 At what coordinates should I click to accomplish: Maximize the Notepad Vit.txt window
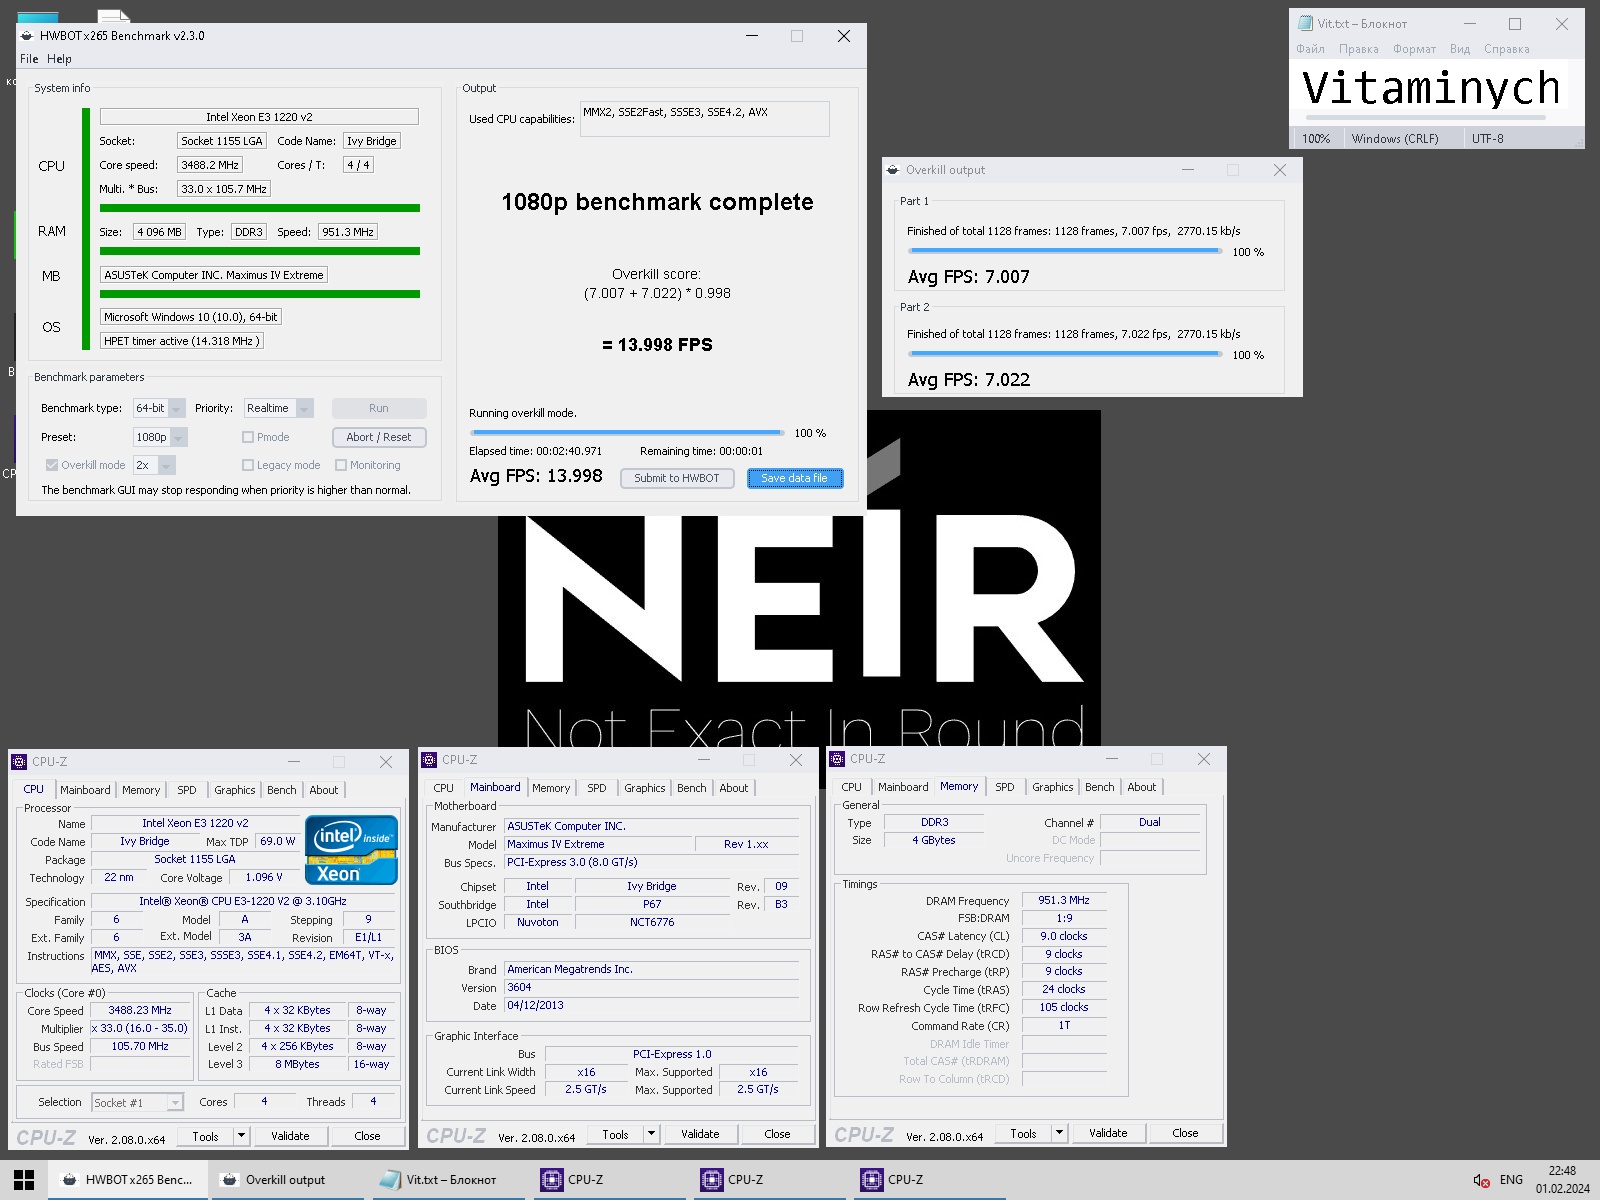point(1515,23)
